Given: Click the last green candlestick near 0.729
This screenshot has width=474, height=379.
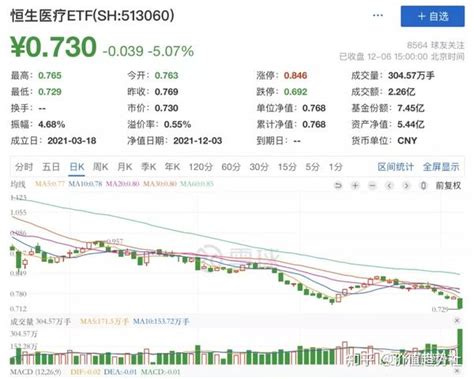Looking at the screenshot, I should click(x=460, y=303).
